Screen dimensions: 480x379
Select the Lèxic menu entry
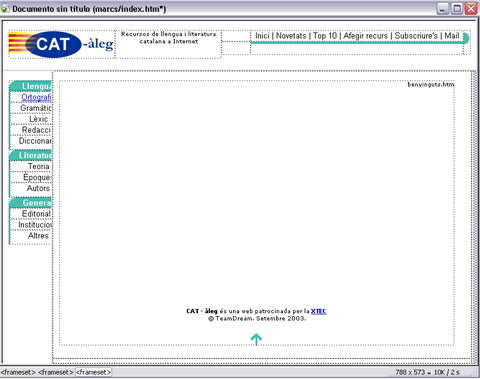39,119
